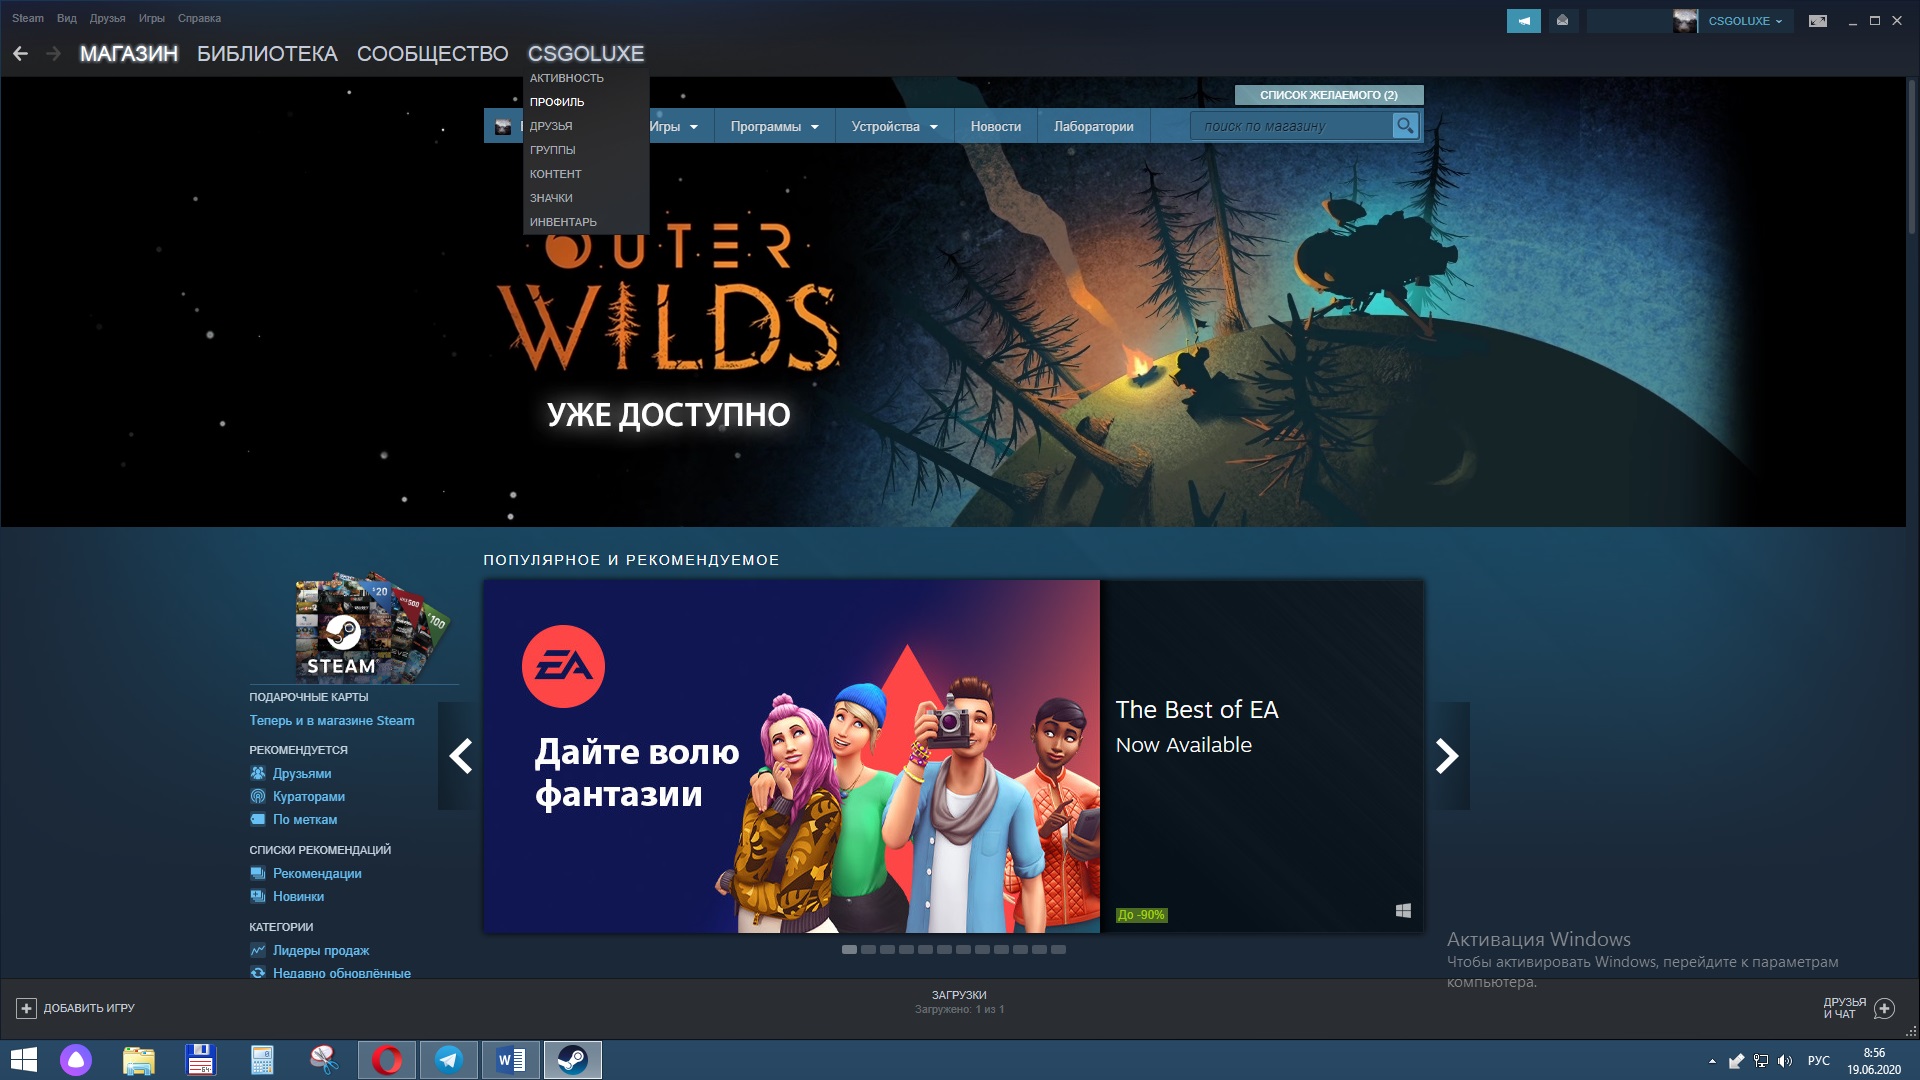
Task: Open the CSGOLUXE account dropdown at top right
Action: tap(1745, 21)
